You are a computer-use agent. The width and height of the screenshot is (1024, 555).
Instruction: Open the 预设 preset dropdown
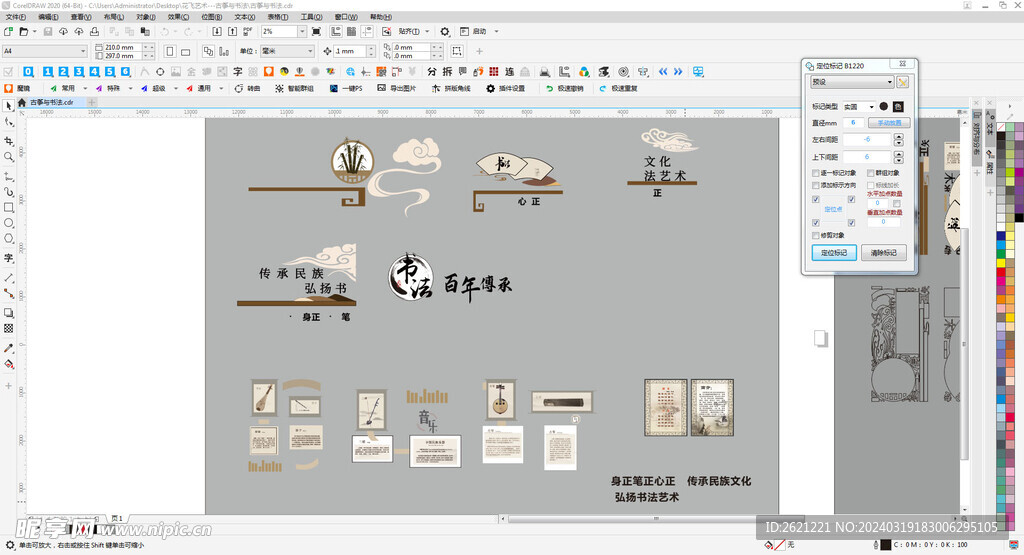point(853,82)
